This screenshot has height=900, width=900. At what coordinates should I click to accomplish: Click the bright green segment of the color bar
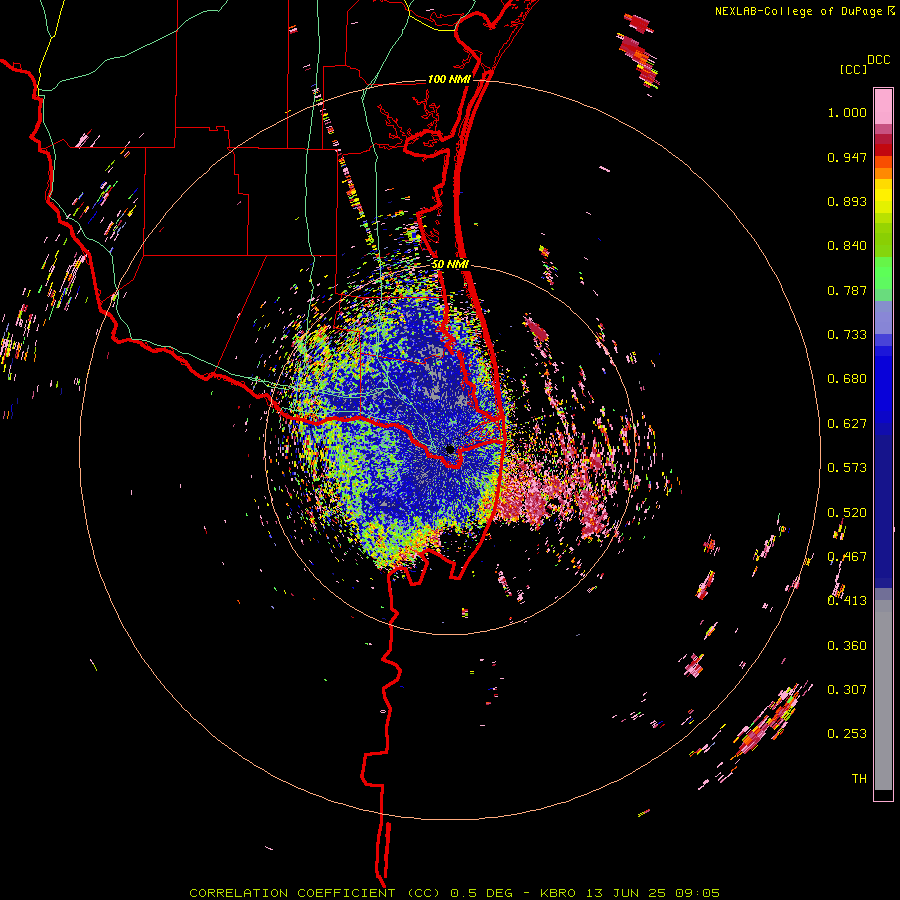tap(883, 273)
